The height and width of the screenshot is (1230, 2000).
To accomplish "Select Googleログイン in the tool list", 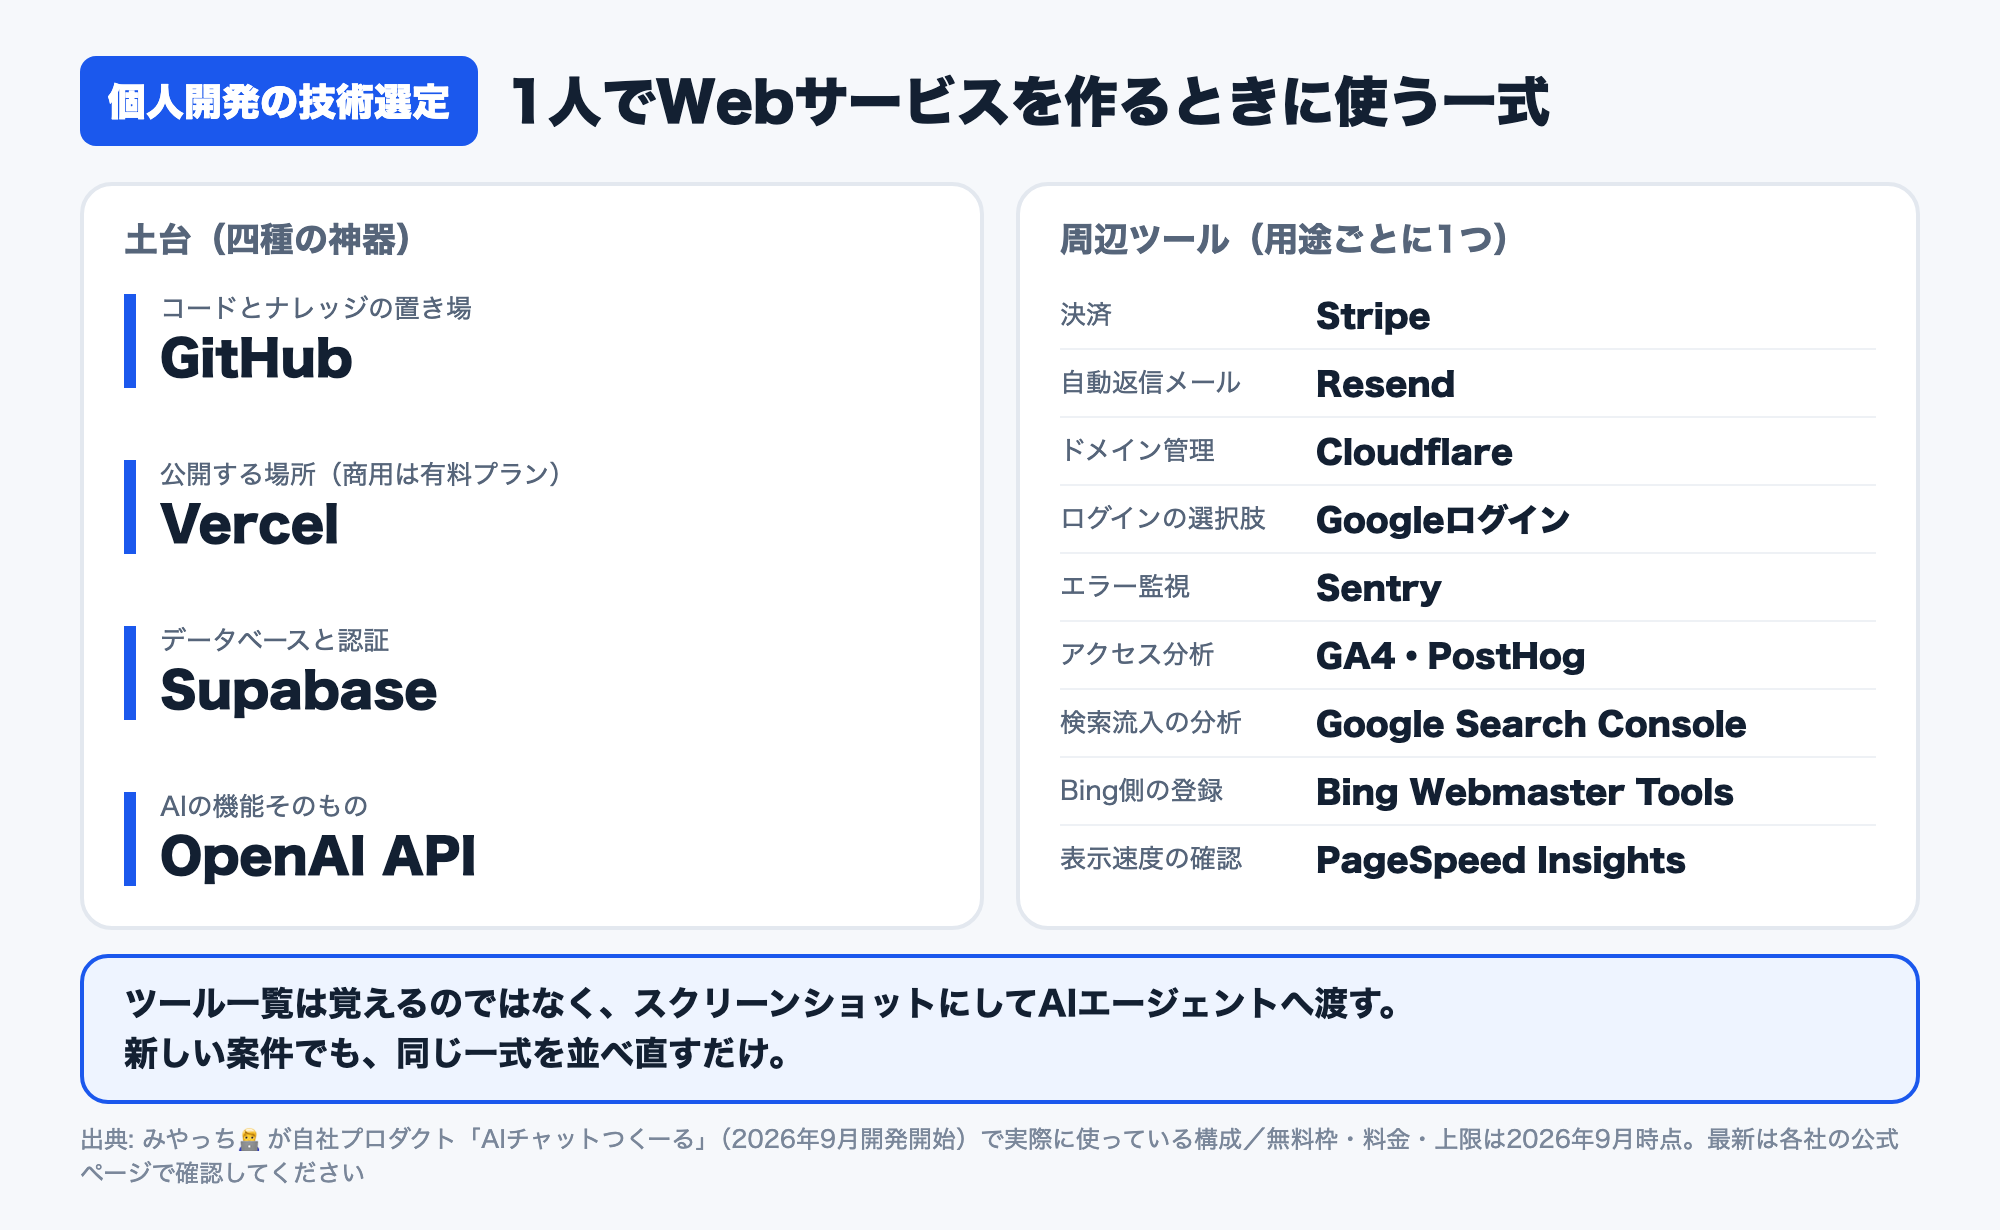I will pyautogui.click(x=1443, y=520).
